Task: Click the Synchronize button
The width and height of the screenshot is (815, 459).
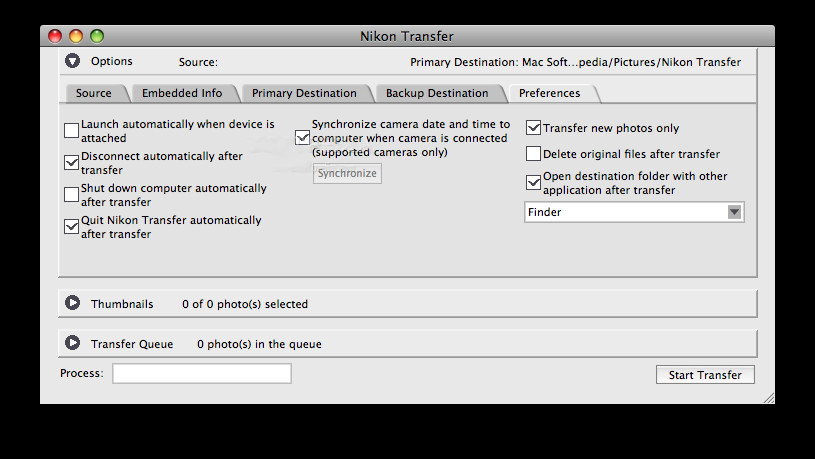Action: click(347, 173)
